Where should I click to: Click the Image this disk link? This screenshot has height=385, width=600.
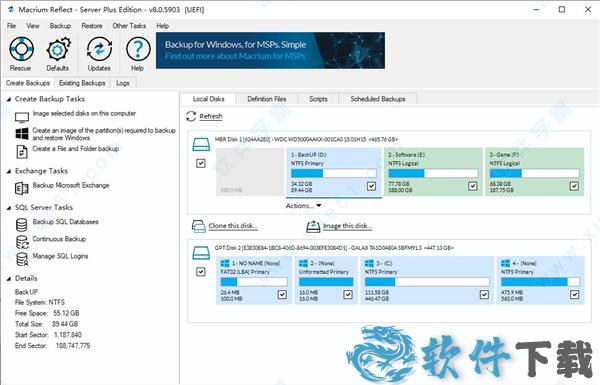(x=347, y=226)
